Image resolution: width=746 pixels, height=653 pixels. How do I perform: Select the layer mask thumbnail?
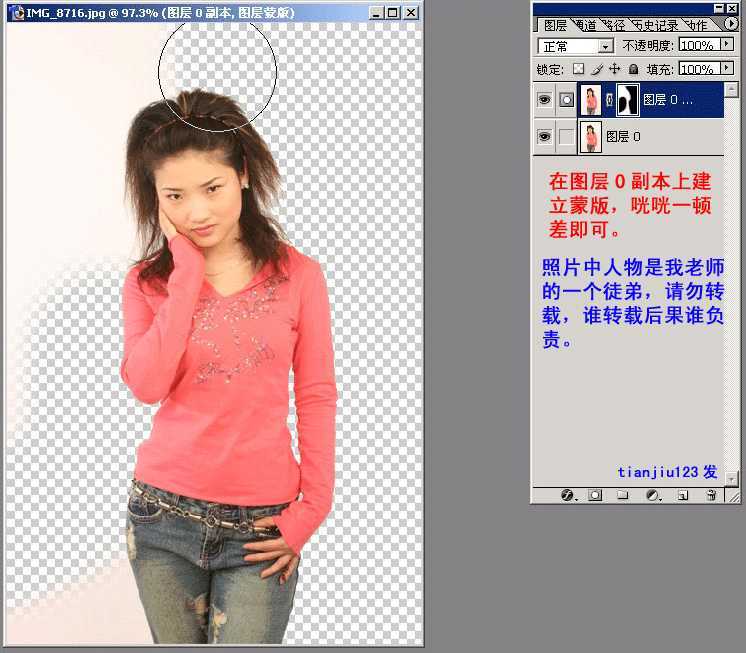628,100
